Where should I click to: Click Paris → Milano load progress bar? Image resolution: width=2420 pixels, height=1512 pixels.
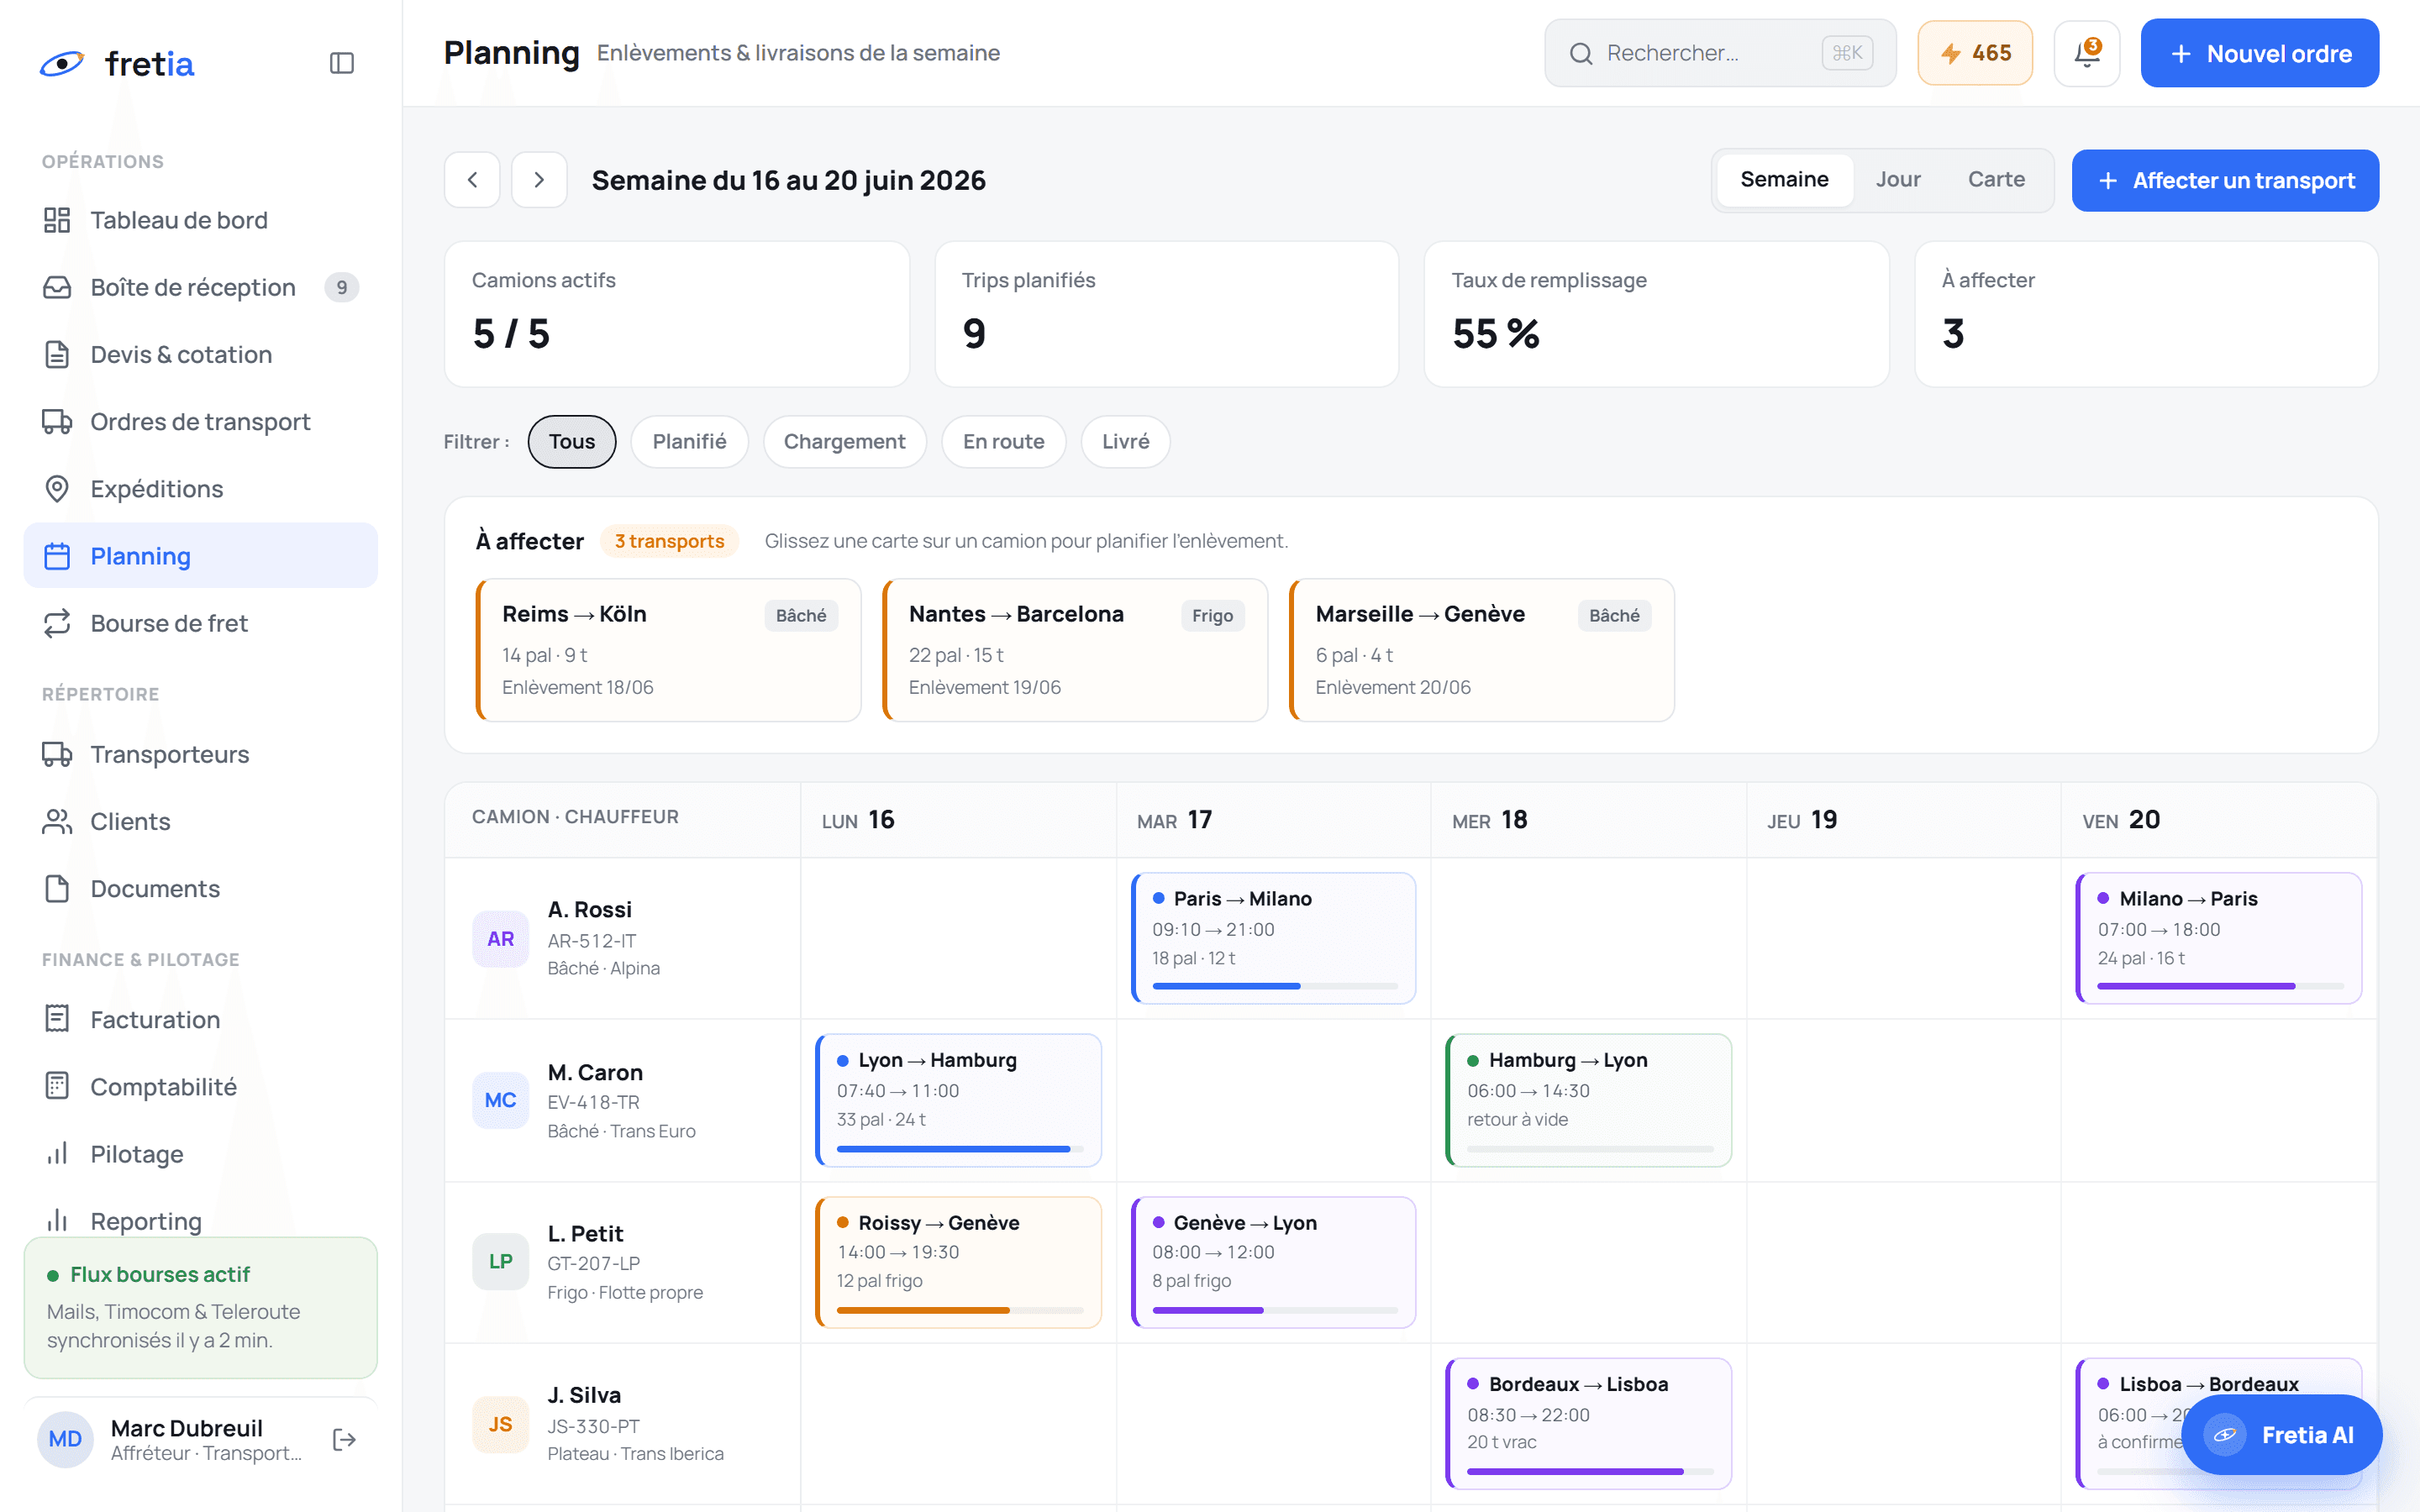tap(1275, 987)
